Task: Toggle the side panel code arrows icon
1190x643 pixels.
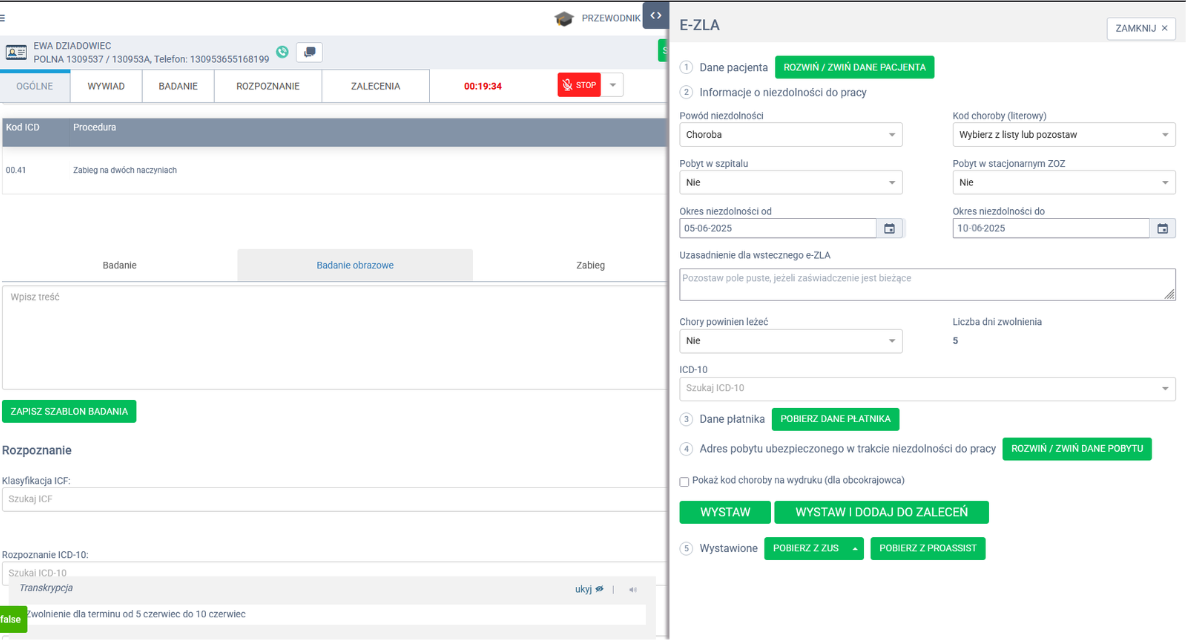Action: [655, 15]
